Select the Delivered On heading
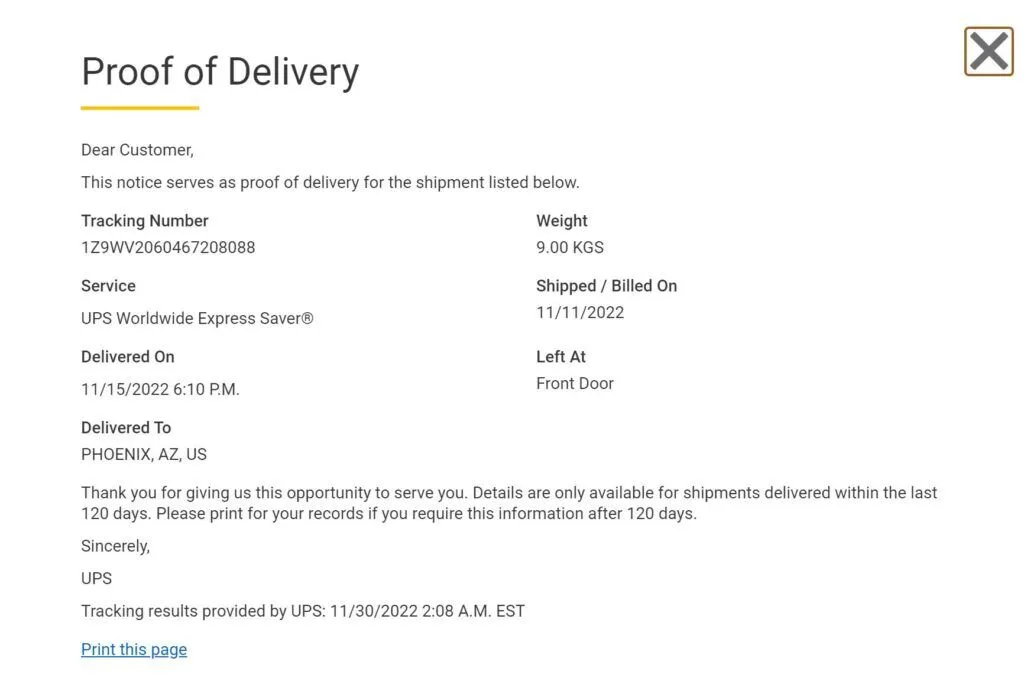 coord(128,356)
